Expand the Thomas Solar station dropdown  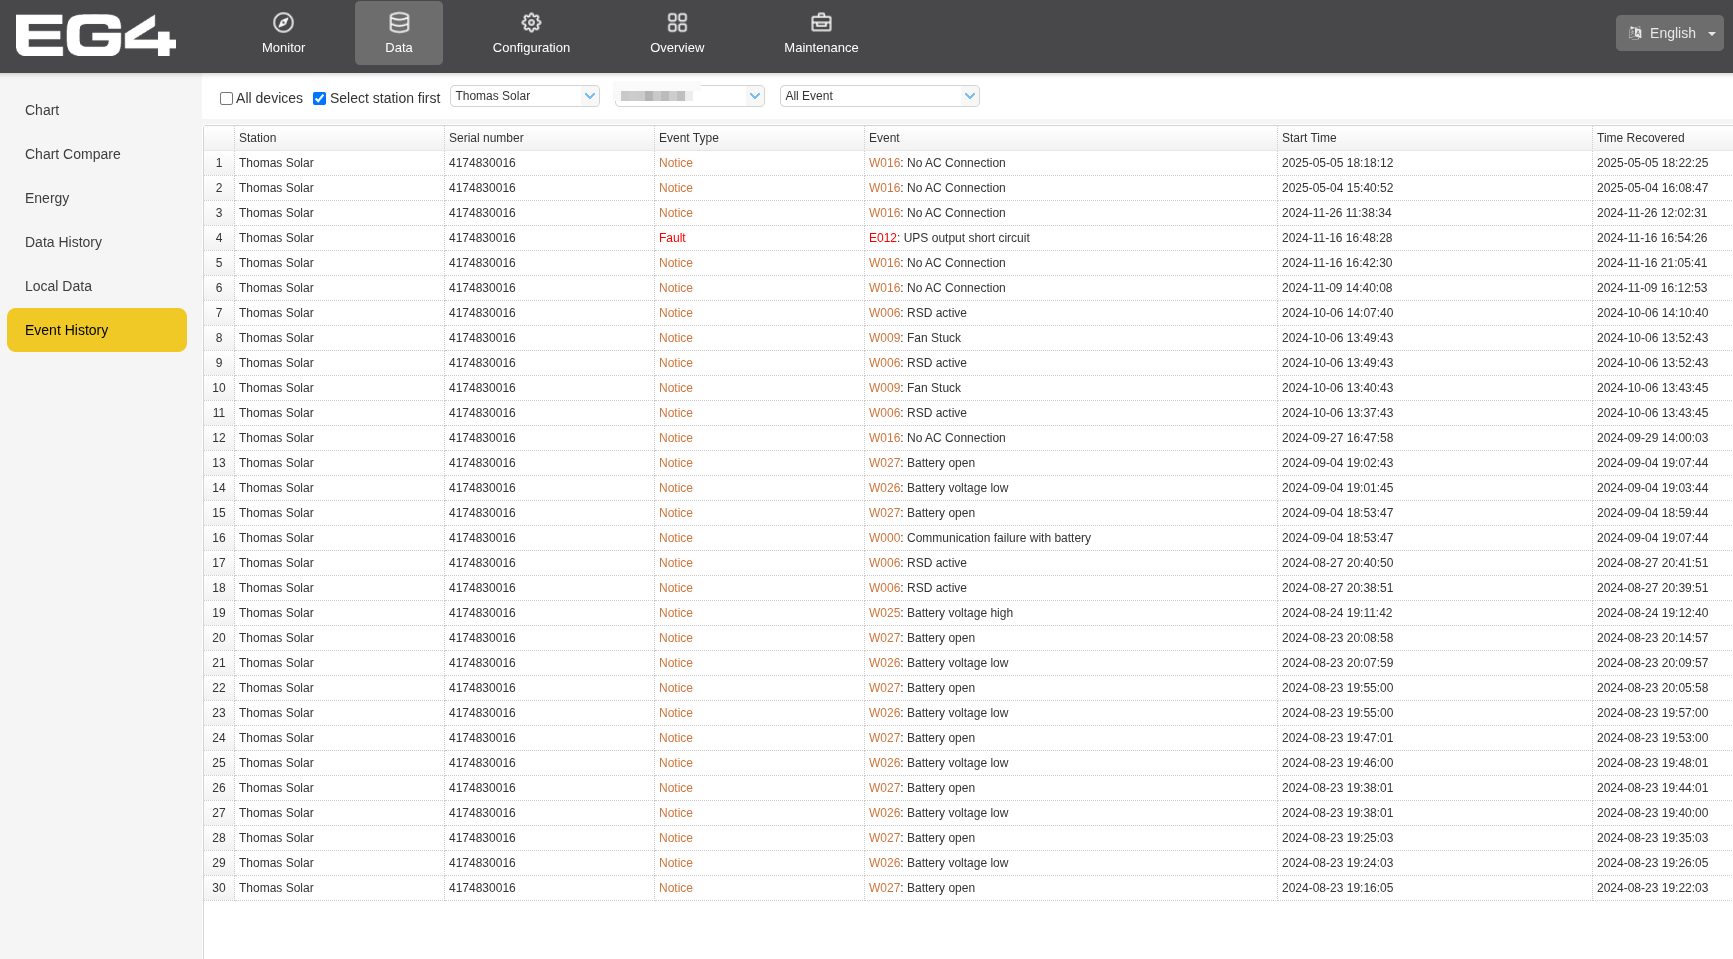[525, 96]
